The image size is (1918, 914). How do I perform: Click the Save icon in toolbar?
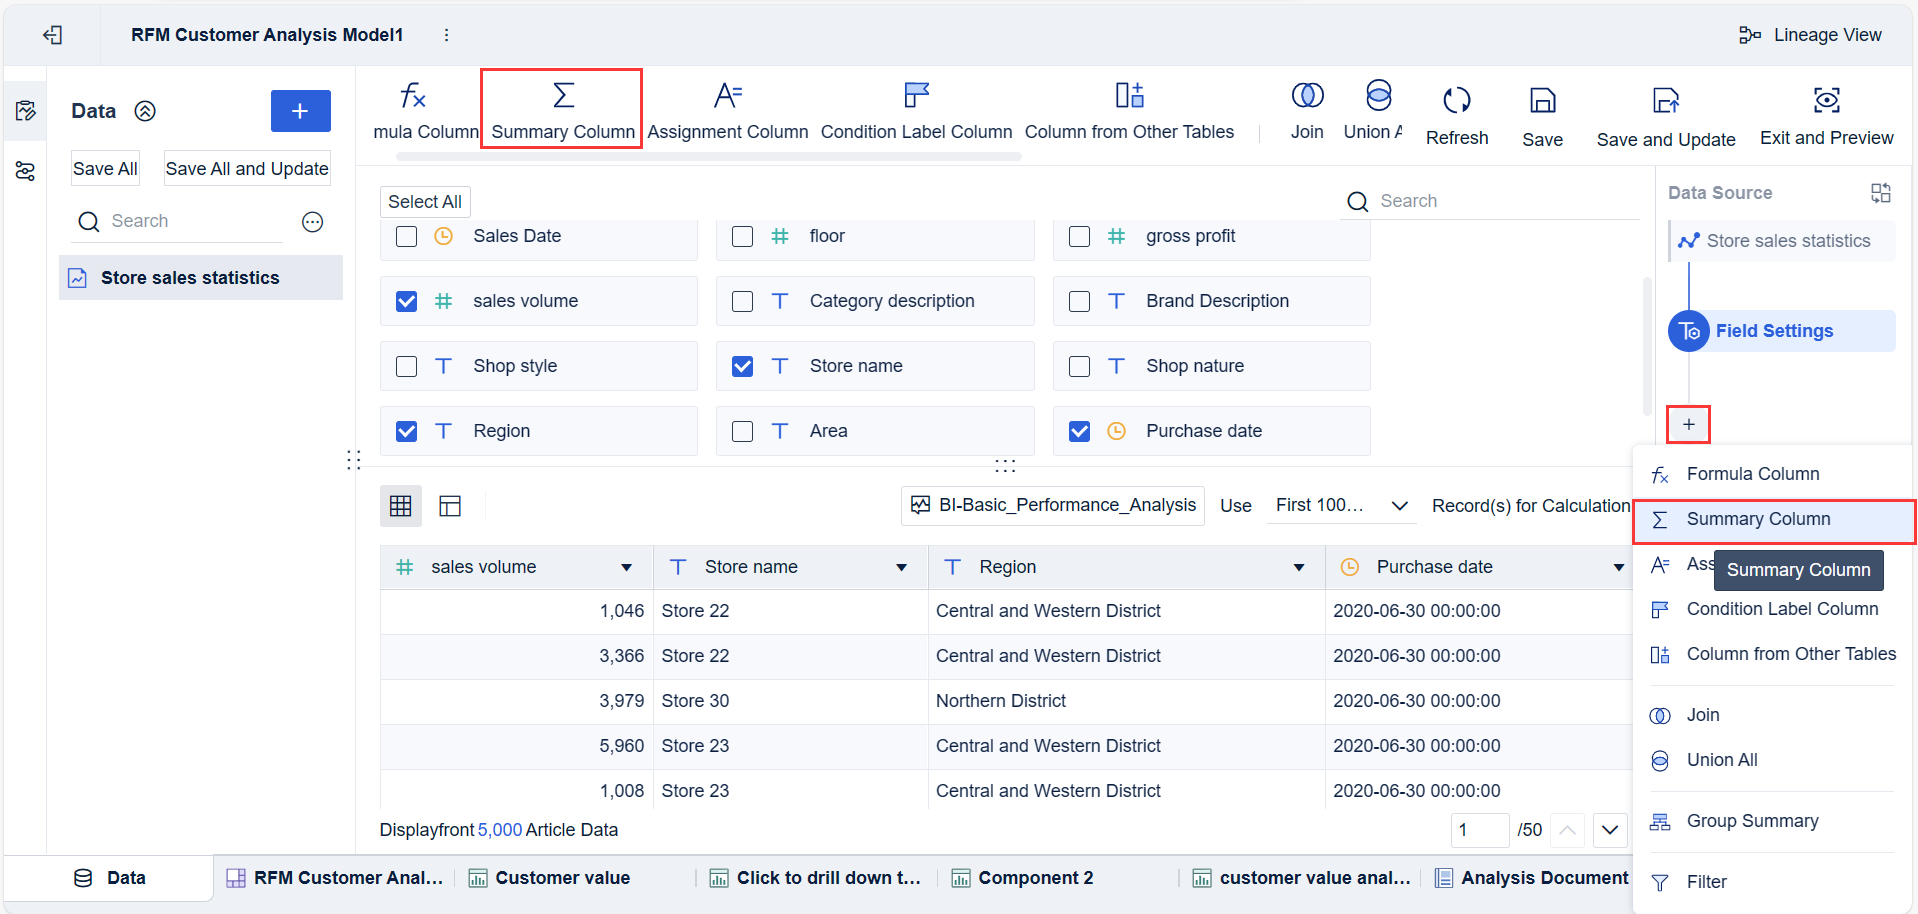coord(1543,100)
